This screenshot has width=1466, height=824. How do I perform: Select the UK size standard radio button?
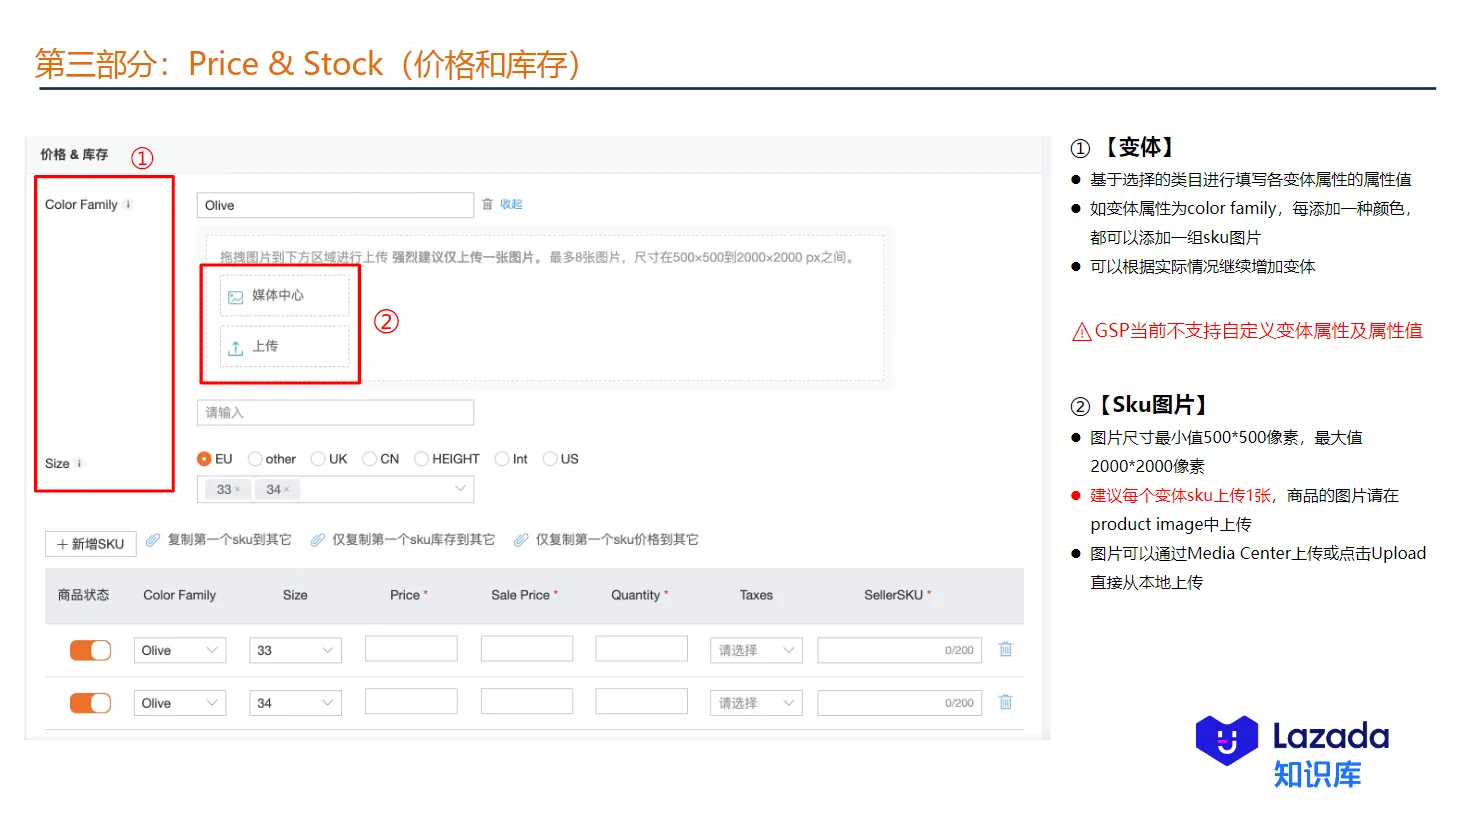tap(318, 458)
